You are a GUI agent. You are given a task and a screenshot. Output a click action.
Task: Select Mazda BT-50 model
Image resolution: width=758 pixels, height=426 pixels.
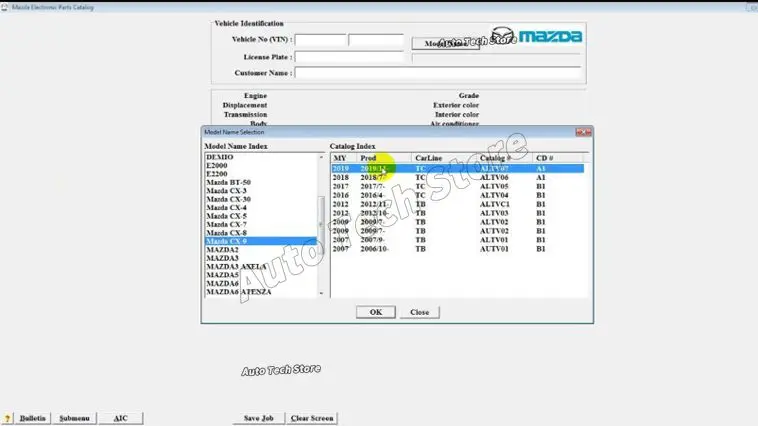pos(228,182)
